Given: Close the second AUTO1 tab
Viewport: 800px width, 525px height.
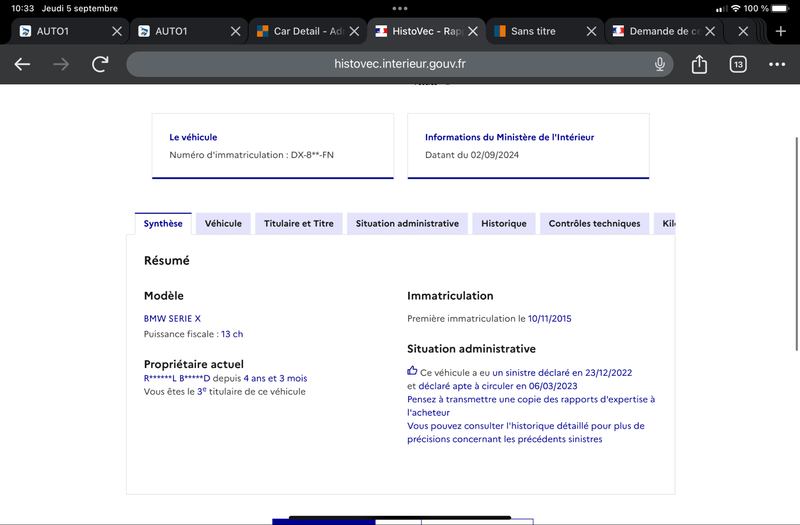Looking at the screenshot, I should (235, 31).
